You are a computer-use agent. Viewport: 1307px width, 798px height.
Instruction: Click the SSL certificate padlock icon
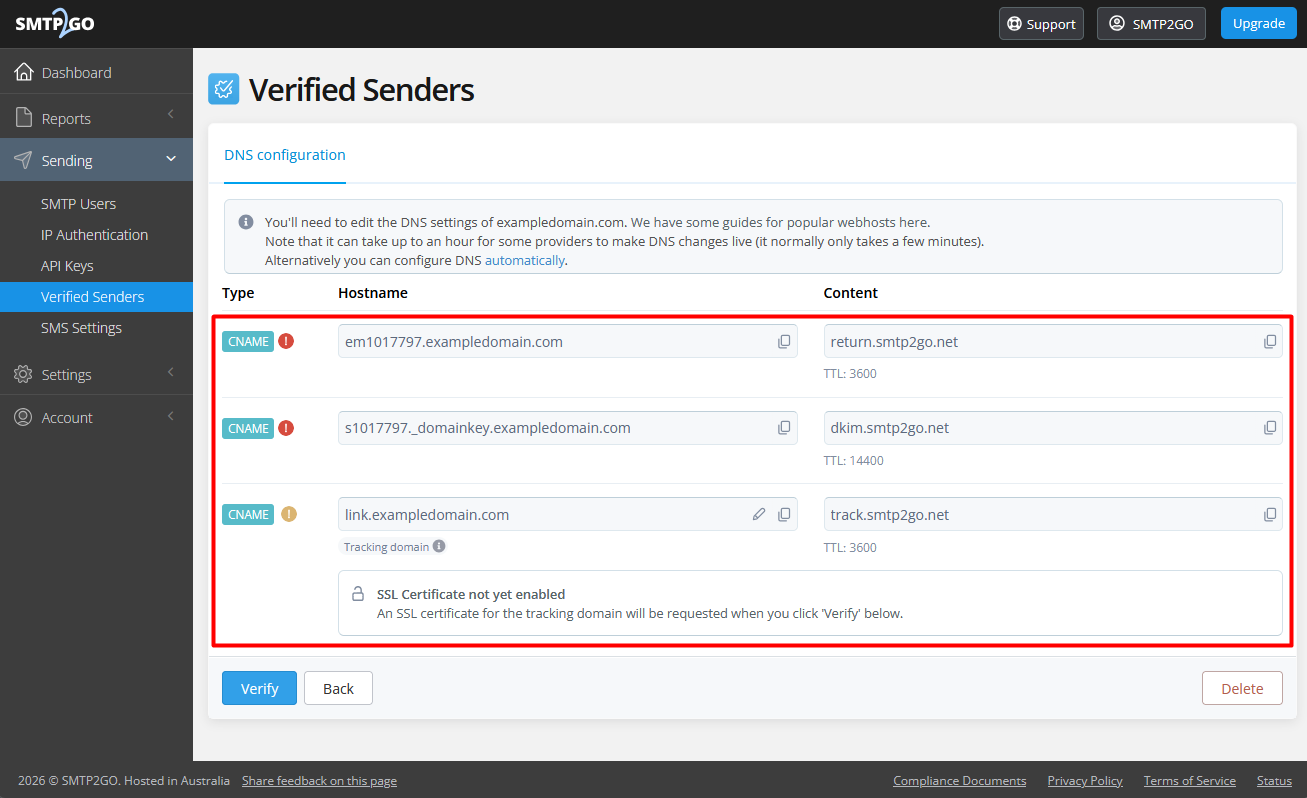[358, 594]
